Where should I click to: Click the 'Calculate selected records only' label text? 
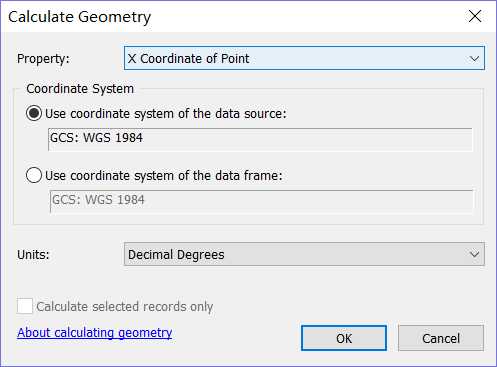point(125,307)
